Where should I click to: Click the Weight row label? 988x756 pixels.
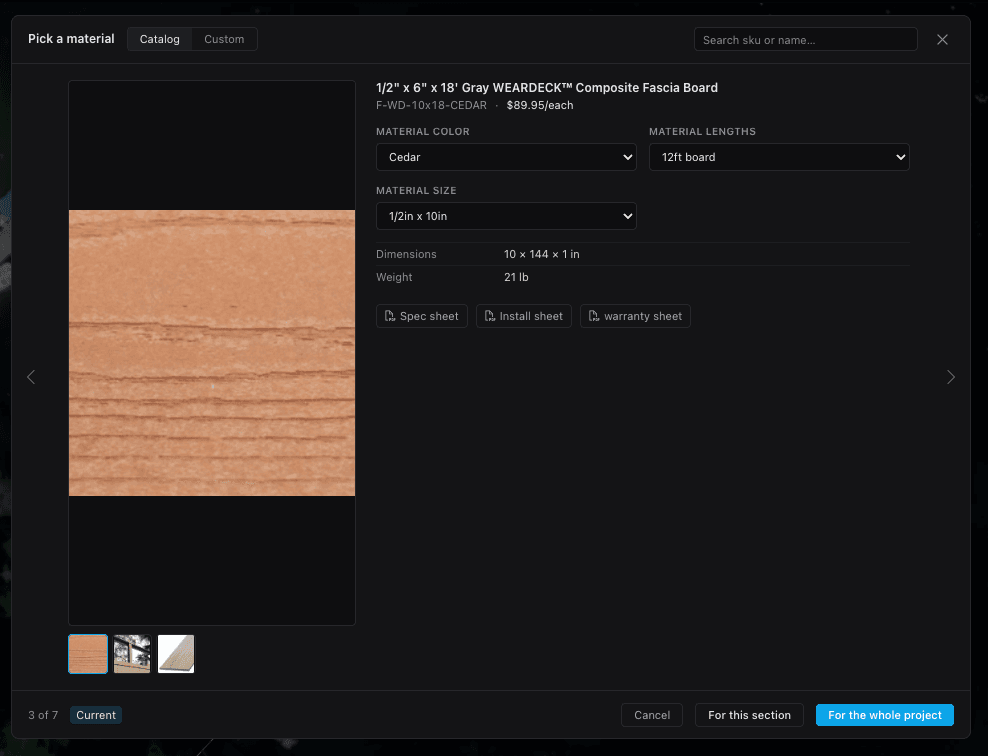click(394, 277)
